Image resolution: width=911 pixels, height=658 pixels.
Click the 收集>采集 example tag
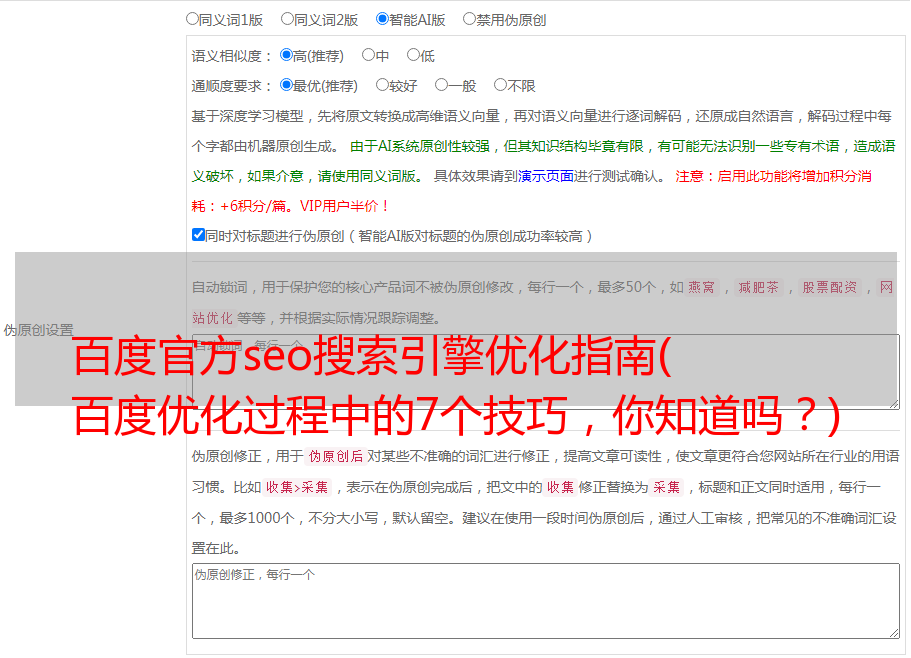tap(297, 487)
